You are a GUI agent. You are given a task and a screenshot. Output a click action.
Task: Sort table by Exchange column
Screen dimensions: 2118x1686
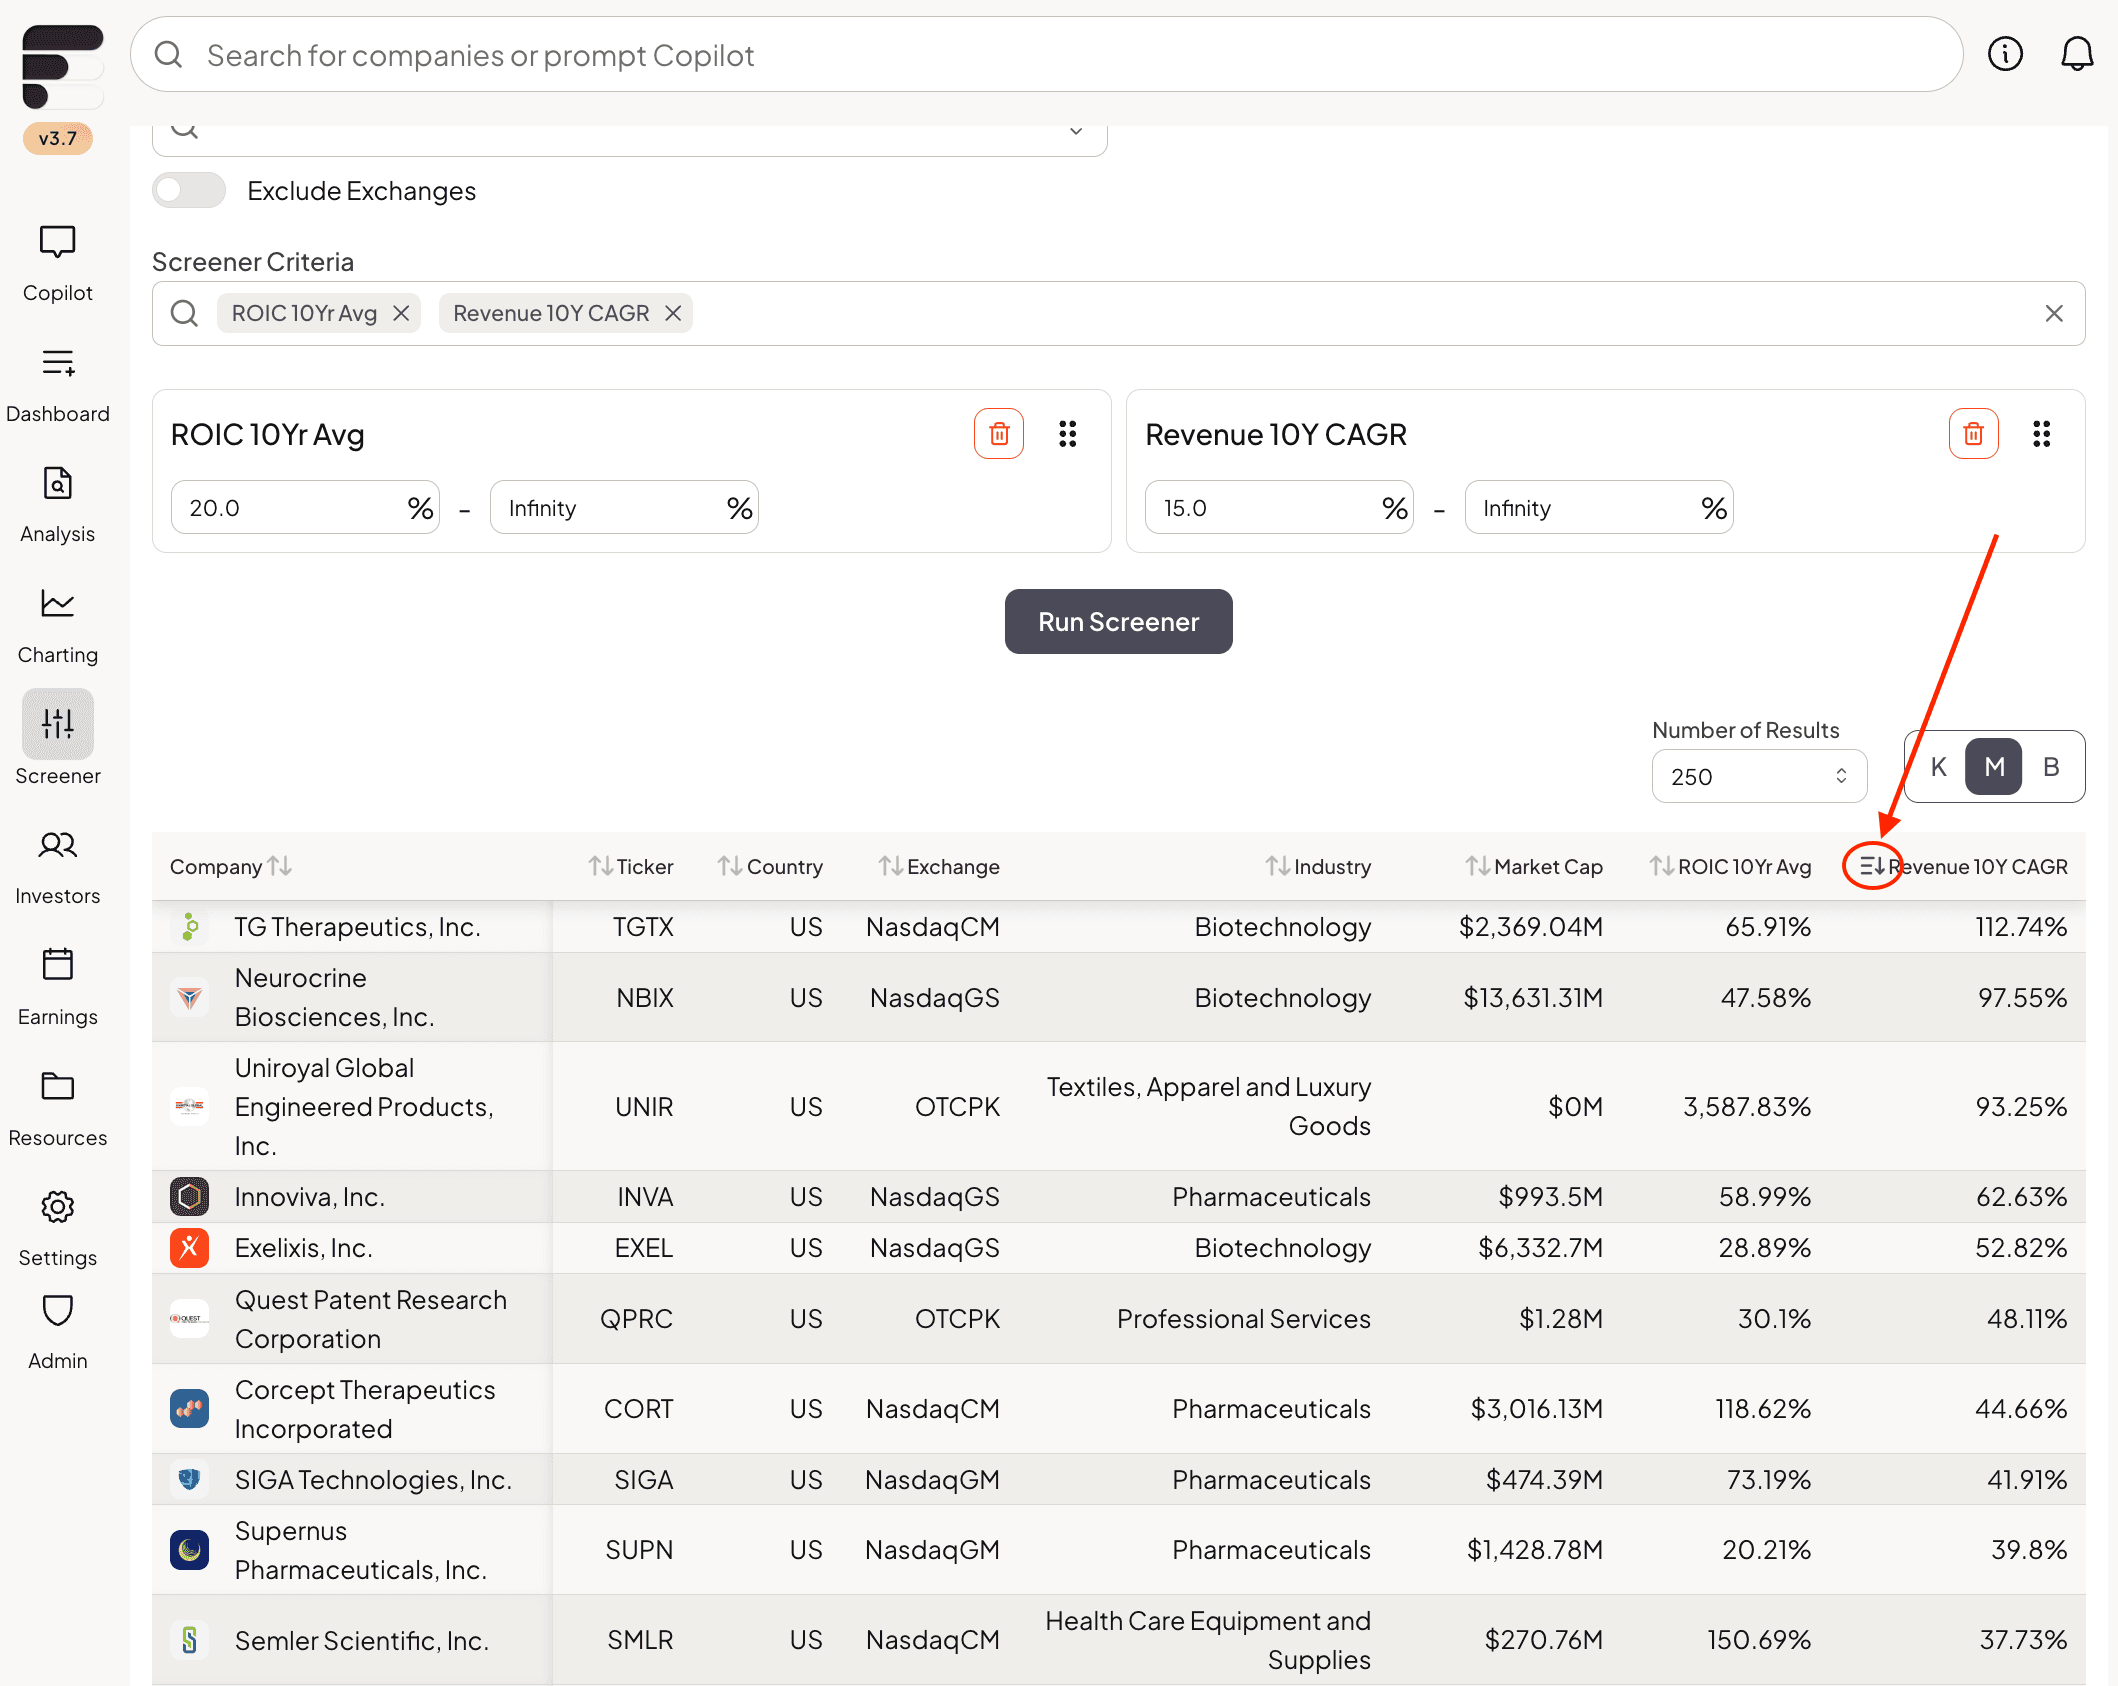coord(891,866)
